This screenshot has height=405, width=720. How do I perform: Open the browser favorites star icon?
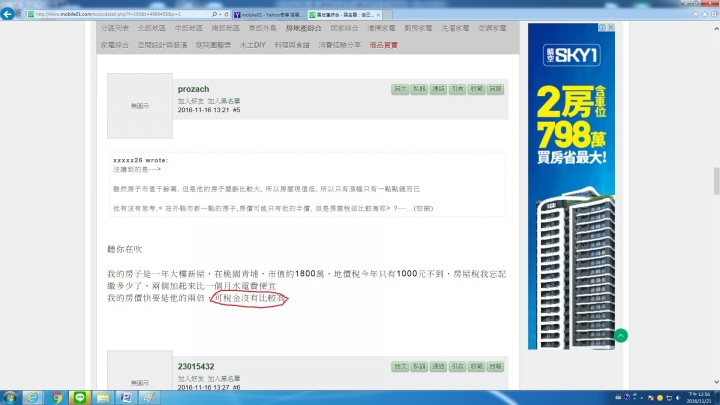(704, 14)
